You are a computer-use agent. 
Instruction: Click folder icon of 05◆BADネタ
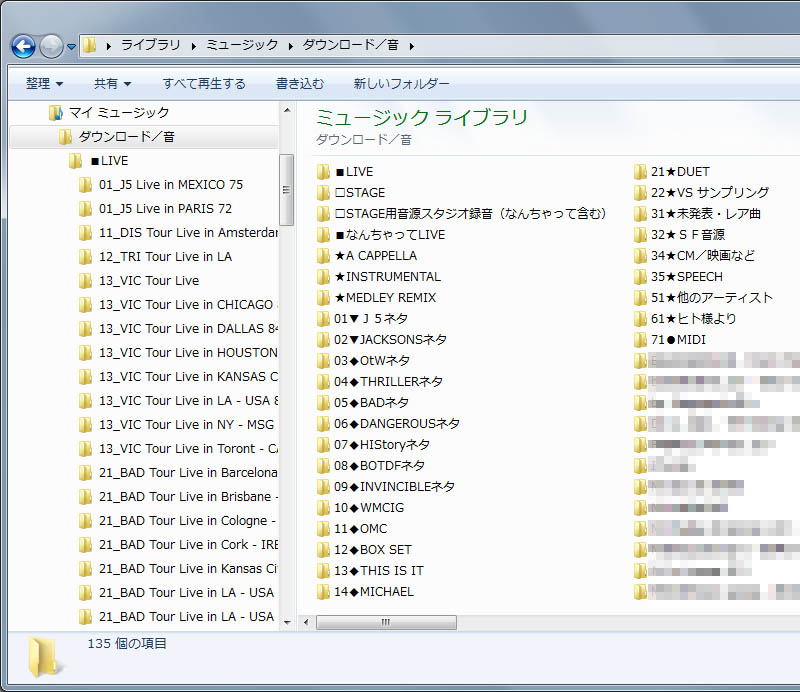323,403
